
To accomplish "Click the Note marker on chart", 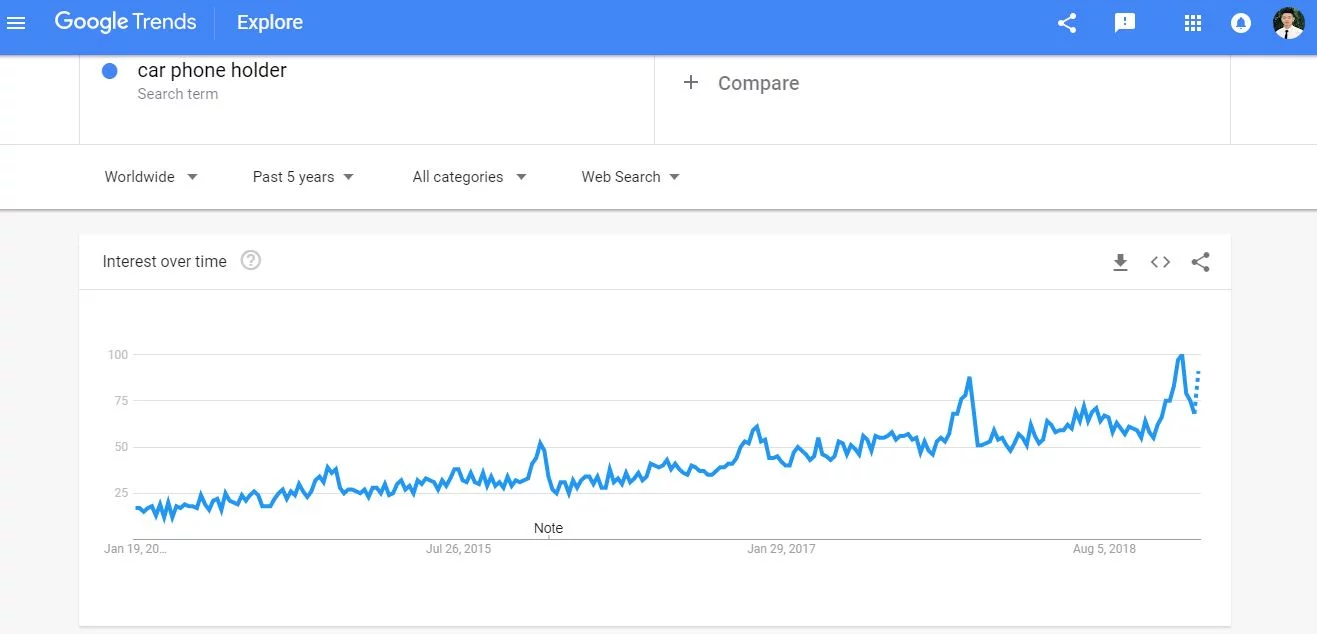I will point(548,529).
